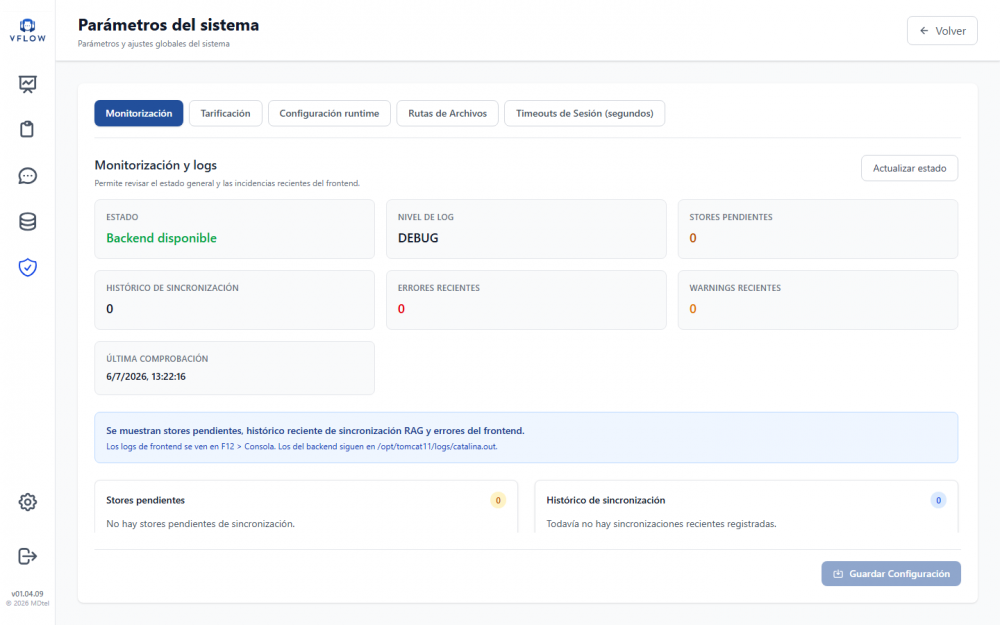Click the ESTADO card label

pos(122,217)
